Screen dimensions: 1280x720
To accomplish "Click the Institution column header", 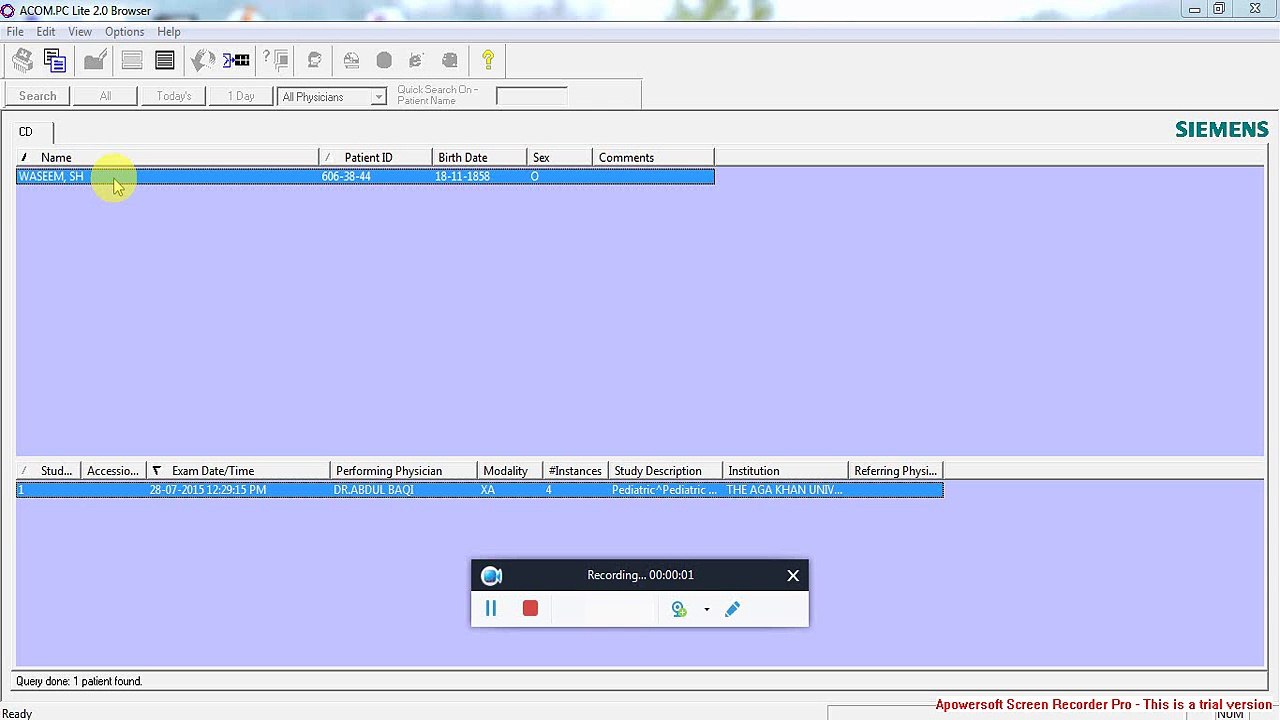I will pos(785,471).
